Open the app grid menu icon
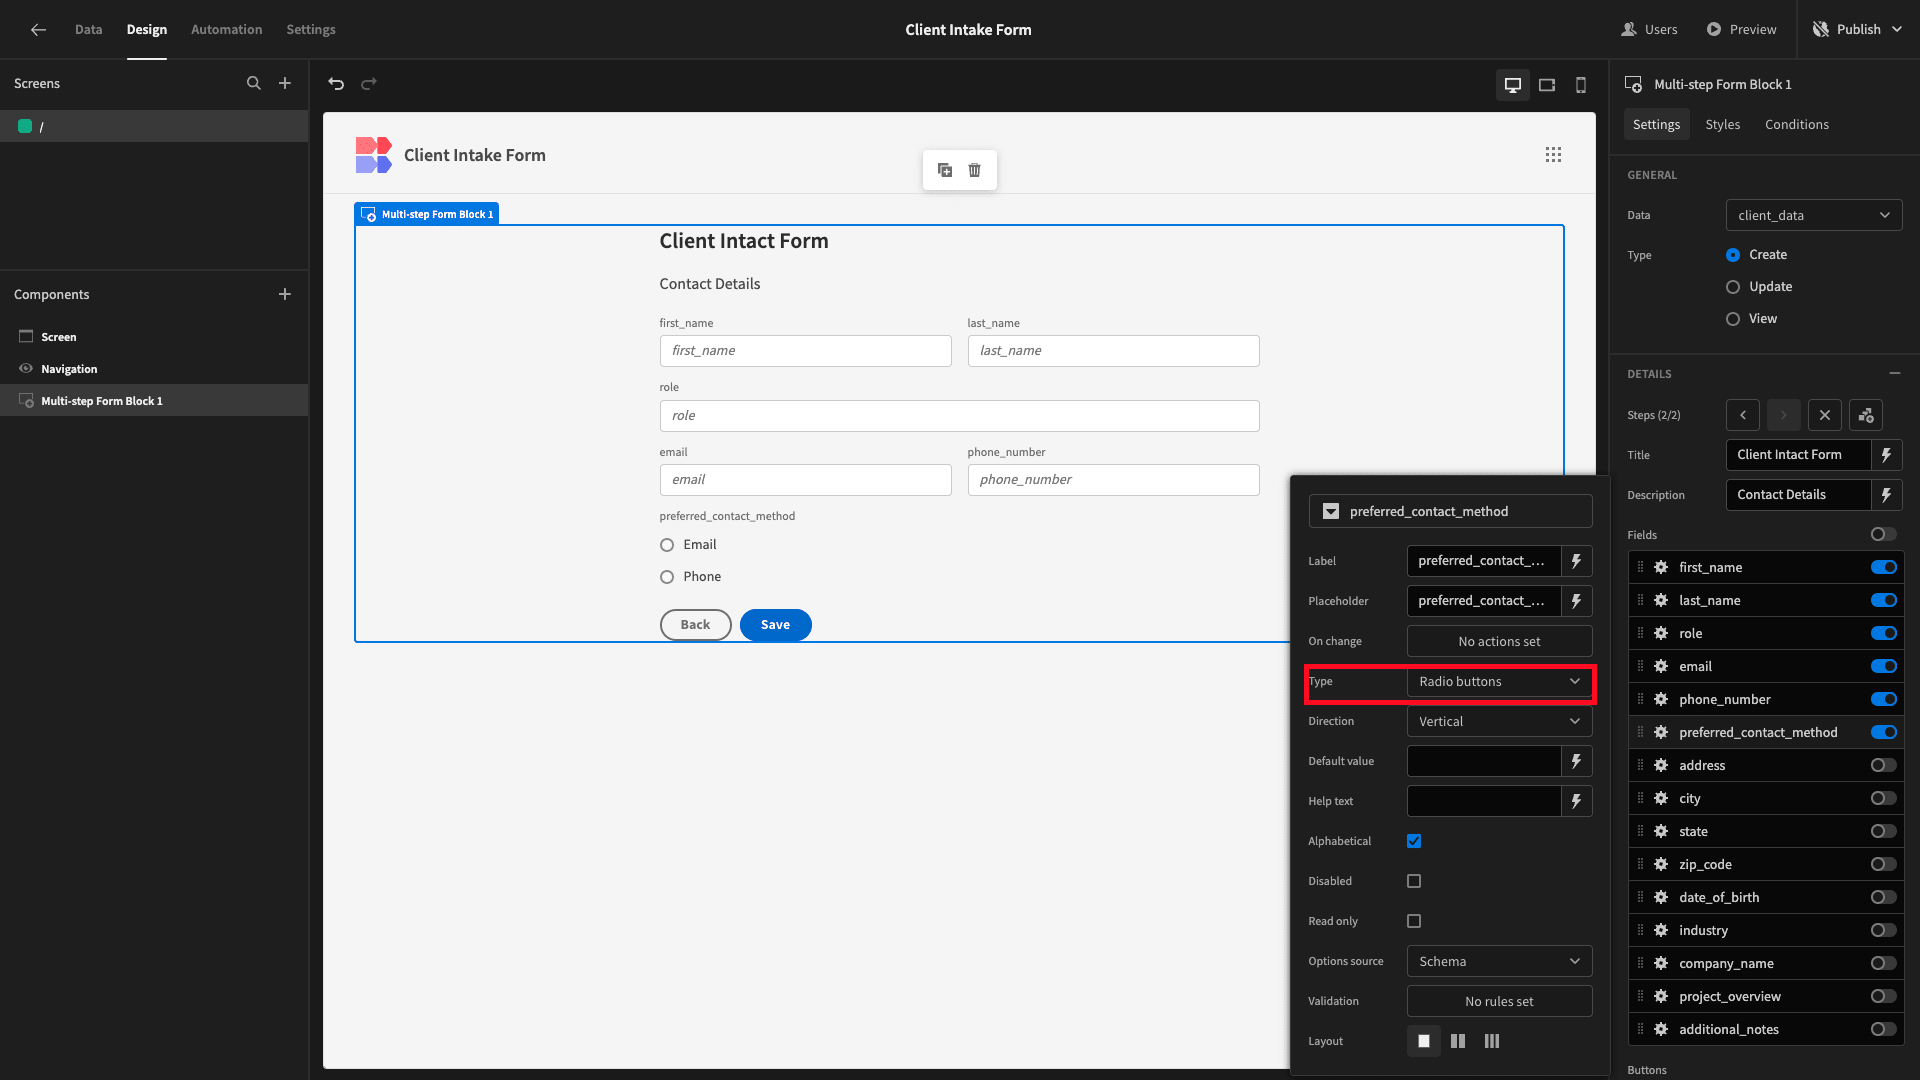The image size is (1920, 1080). point(1553,155)
